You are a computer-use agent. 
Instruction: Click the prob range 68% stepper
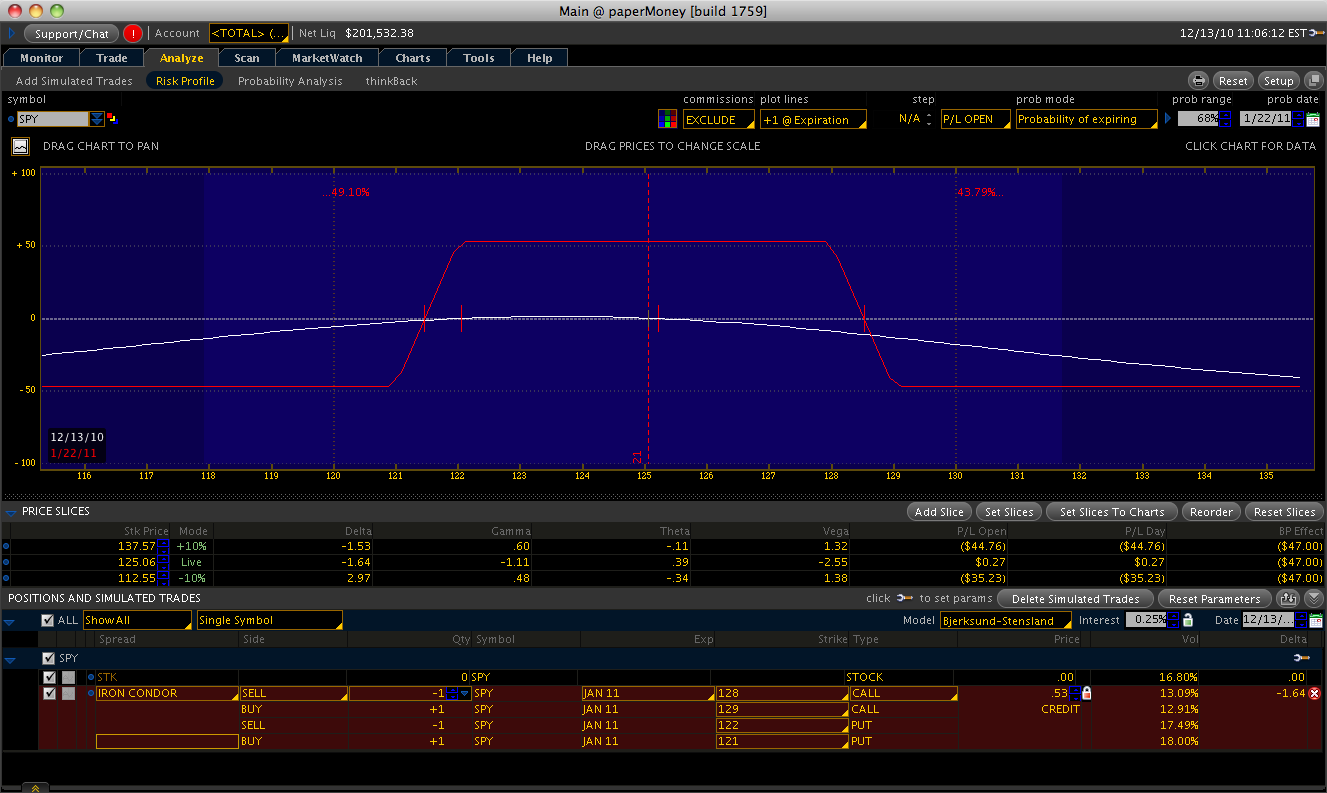click(1225, 119)
